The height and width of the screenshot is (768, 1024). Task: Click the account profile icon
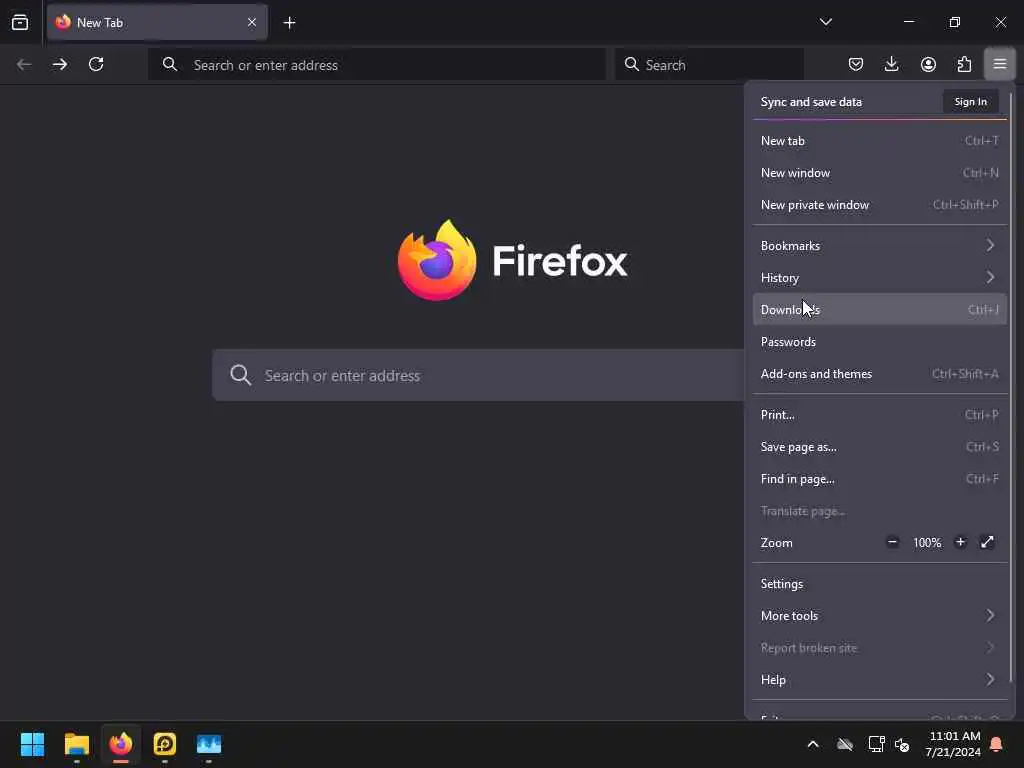pyautogui.click(x=928, y=64)
